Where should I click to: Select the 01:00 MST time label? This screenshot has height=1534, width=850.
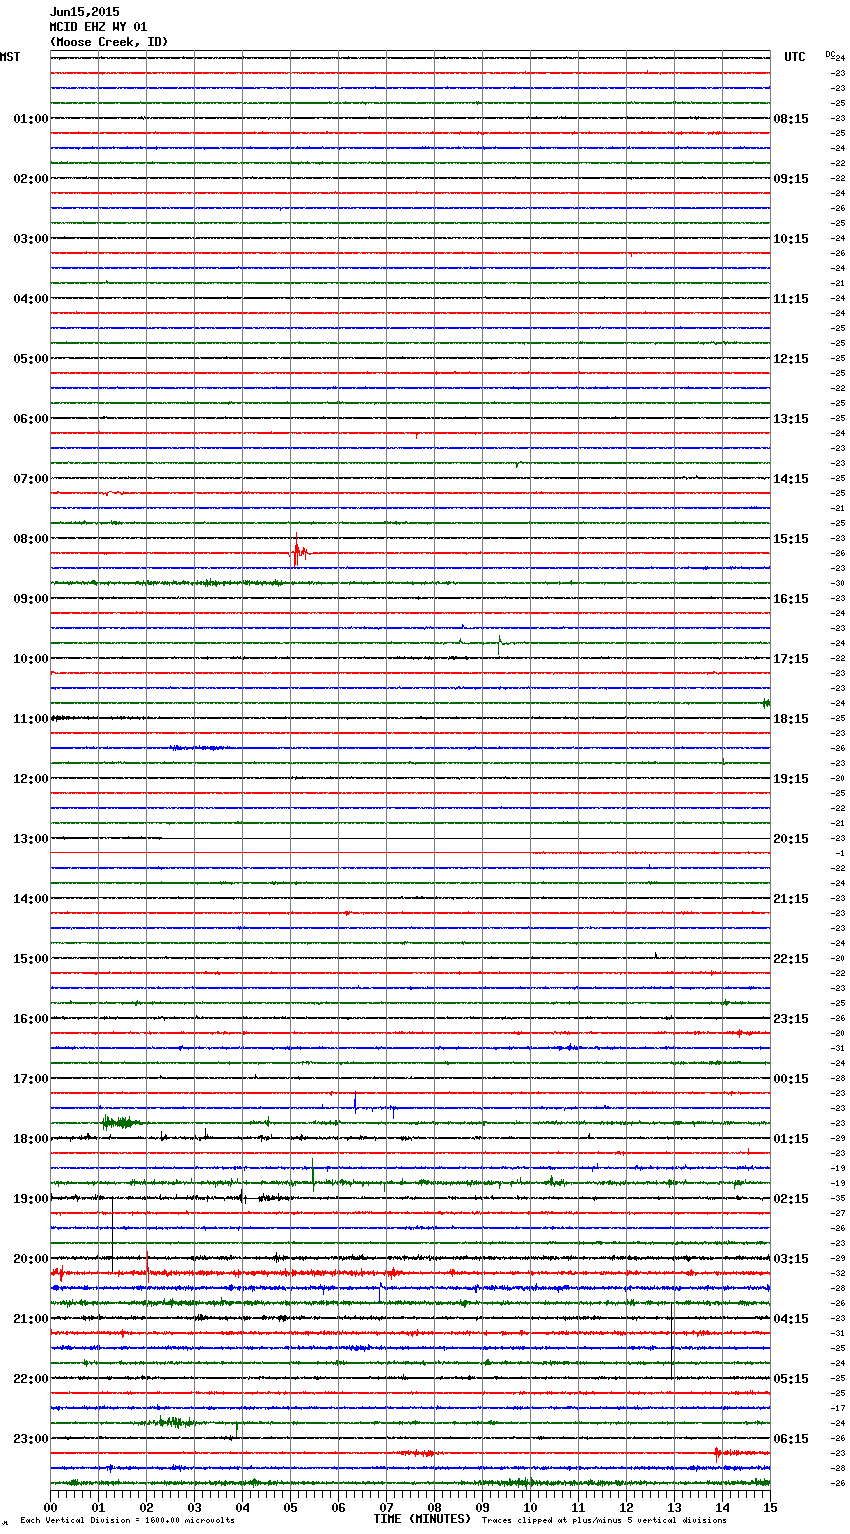pyautogui.click(x=31, y=119)
